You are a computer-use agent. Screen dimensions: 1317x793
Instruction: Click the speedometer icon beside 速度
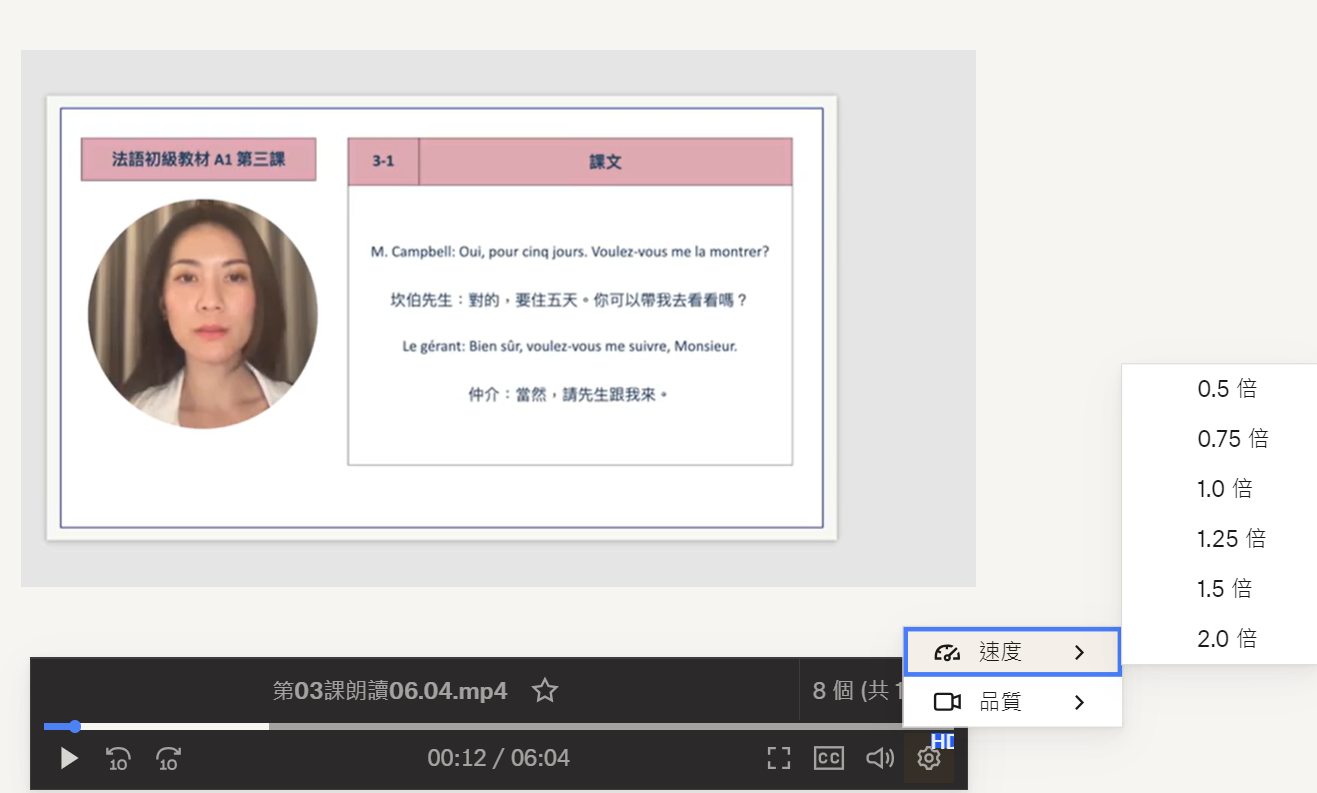coord(946,653)
